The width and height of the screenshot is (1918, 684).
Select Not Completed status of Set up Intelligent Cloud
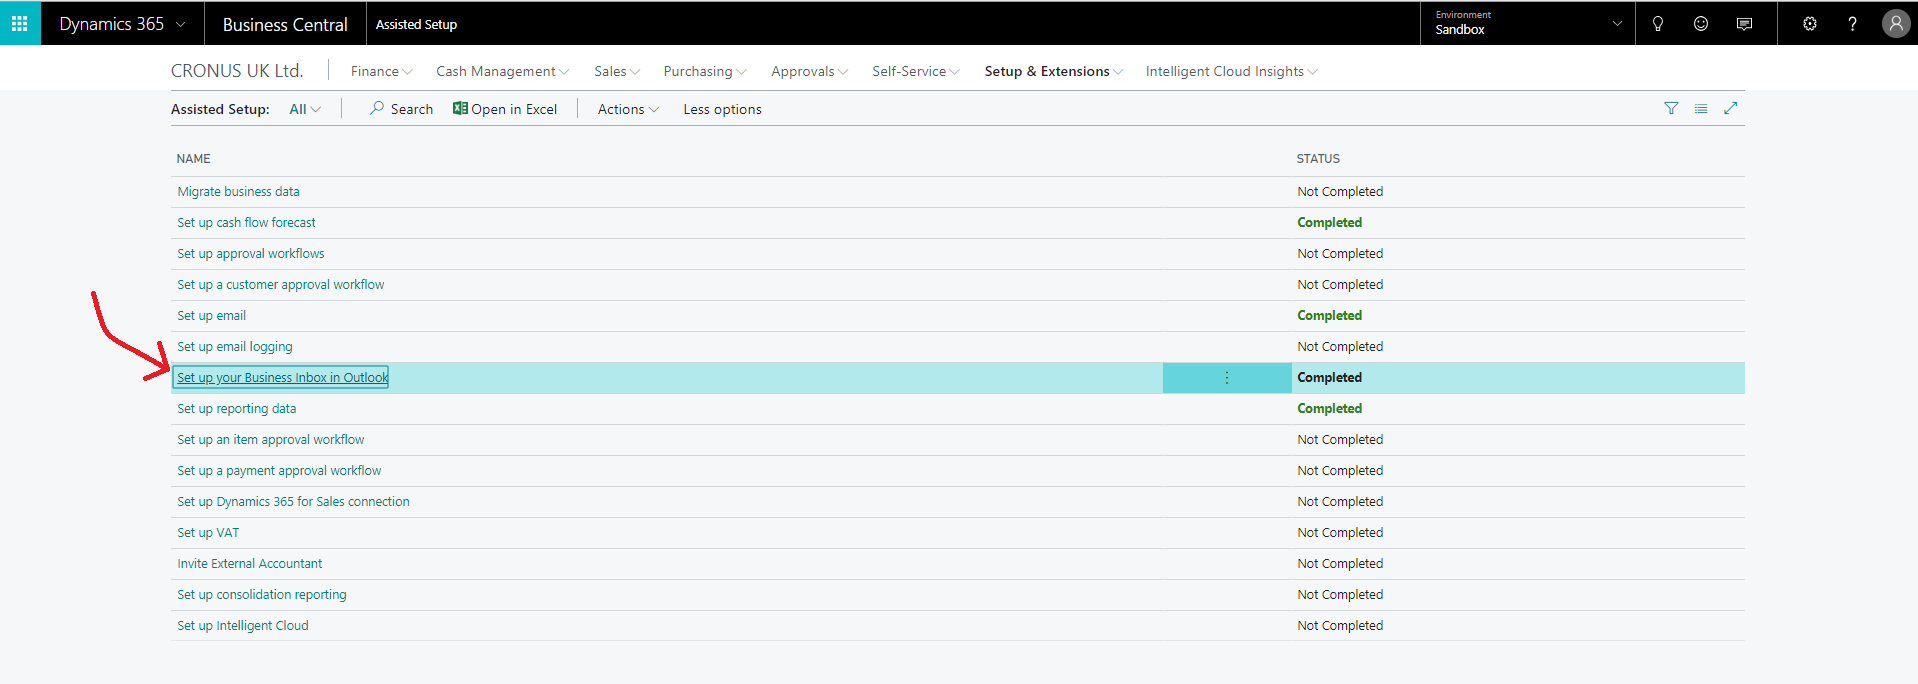1340,626
